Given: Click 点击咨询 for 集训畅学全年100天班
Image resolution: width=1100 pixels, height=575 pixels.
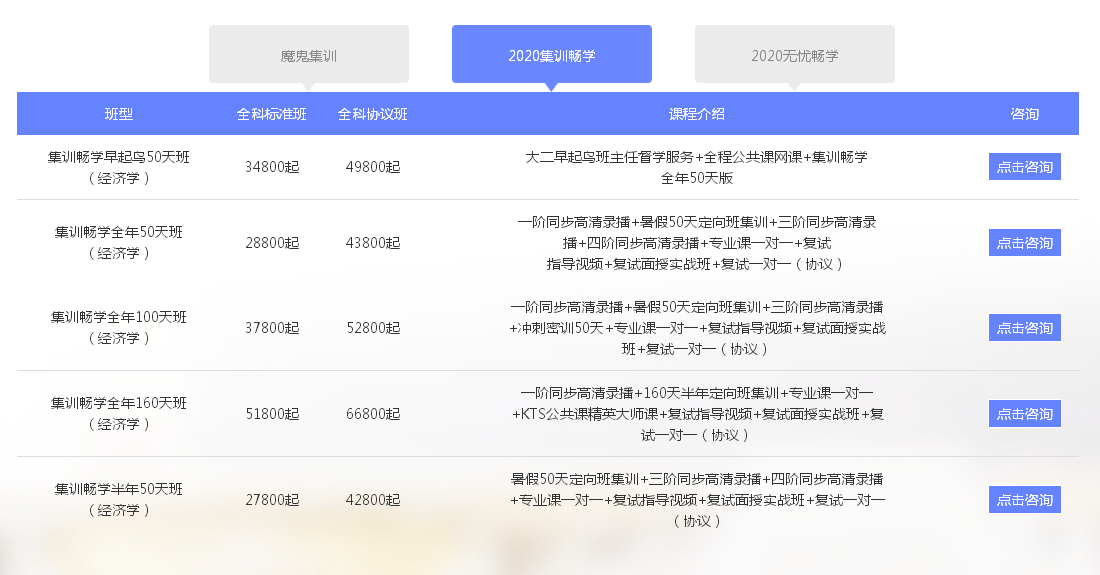Looking at the screenshot, I should pyautogui.click(x=1024, y=327).
